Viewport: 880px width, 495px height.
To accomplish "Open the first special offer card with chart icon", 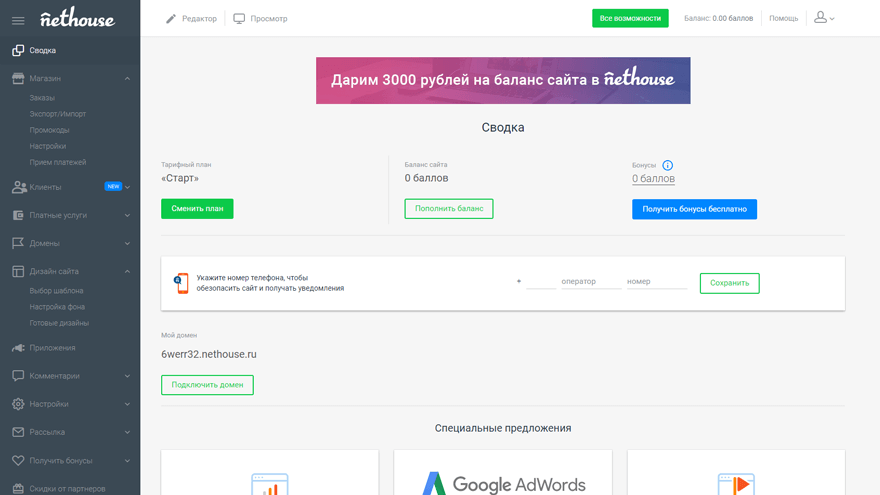I will (270, 473).
